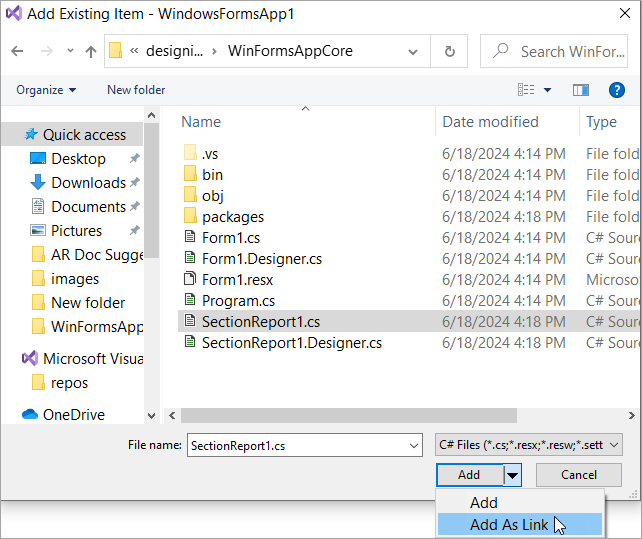Image resolution: width=642 pixels, height=539 pixels.
Task: Open WinFormsApp folder in sidebar
Action: pyautogui.click(x=87, y=327)
